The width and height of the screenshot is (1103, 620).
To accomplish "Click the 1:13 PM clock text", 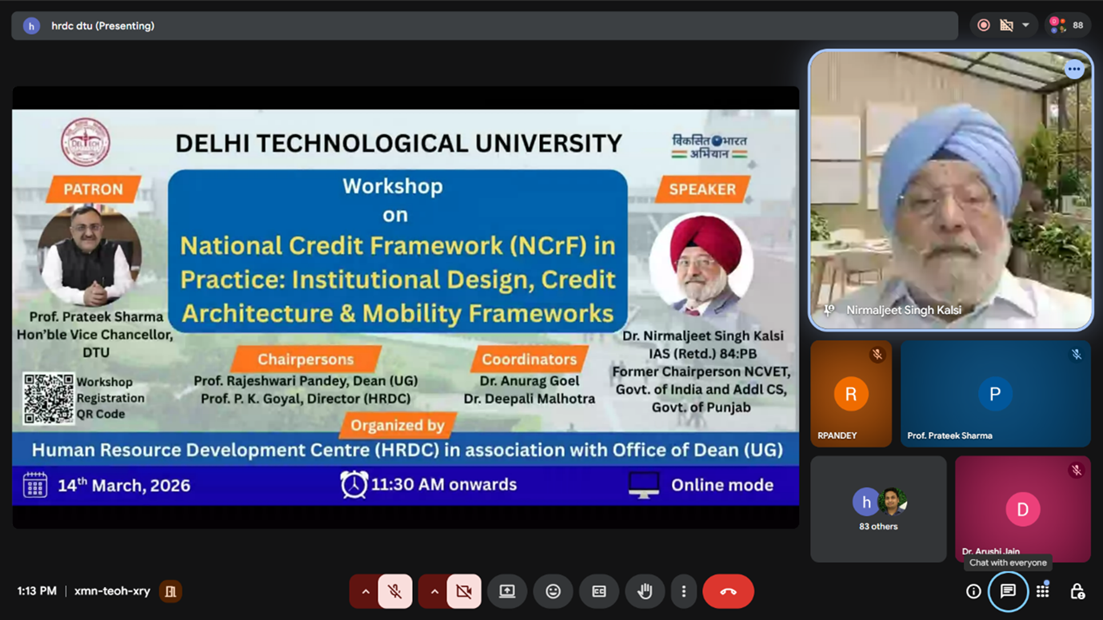I will pos(37,591).
